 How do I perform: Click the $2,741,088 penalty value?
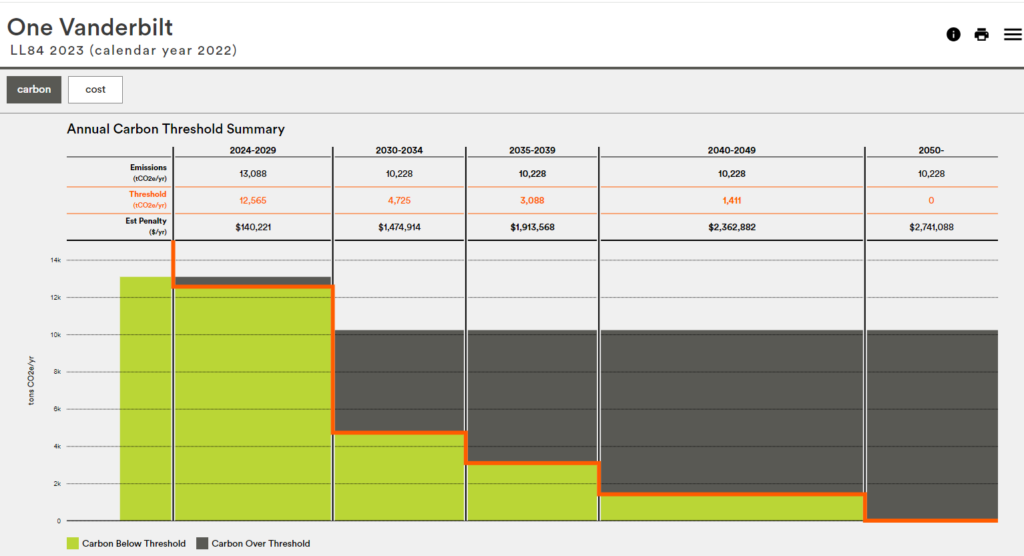(x=930, y=227)
